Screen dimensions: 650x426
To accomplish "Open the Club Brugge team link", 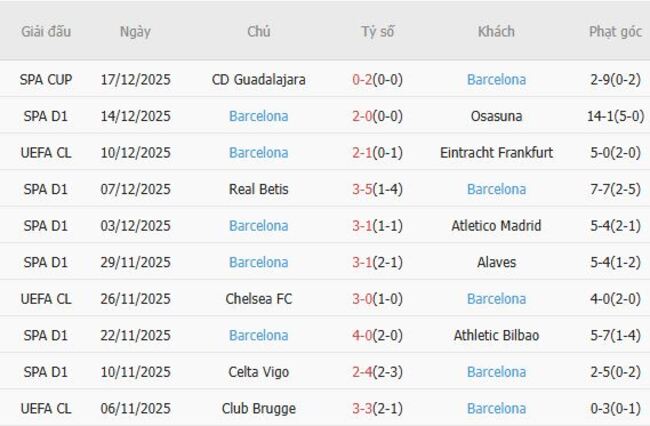I will tap(259, 408).
